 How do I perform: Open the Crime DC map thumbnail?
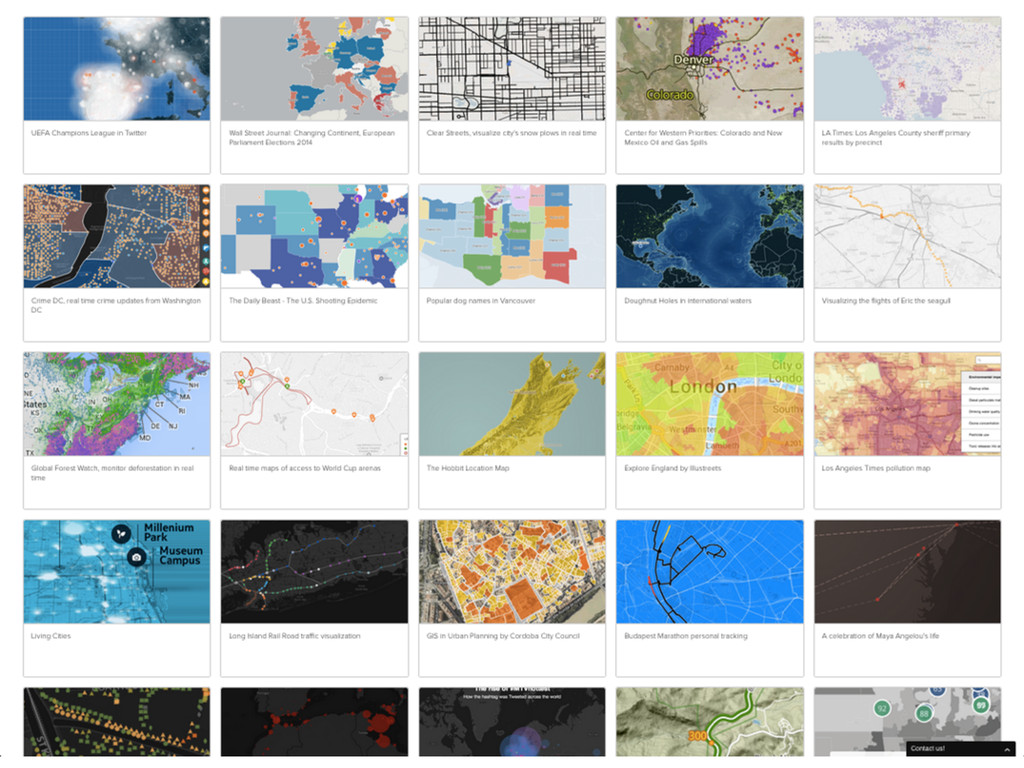pyautogui.click(x=117, y=236)
